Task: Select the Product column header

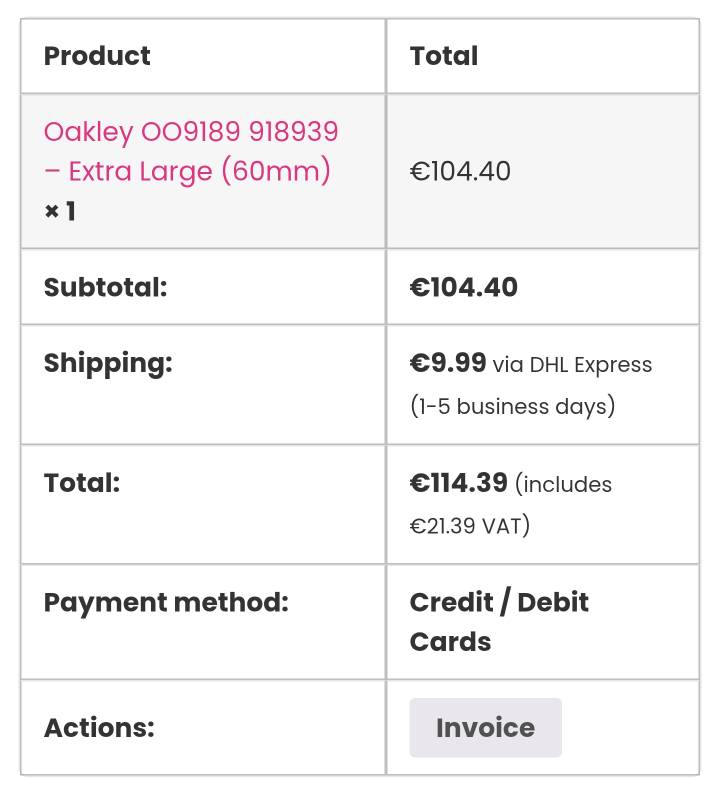Action: pos(97,56)
